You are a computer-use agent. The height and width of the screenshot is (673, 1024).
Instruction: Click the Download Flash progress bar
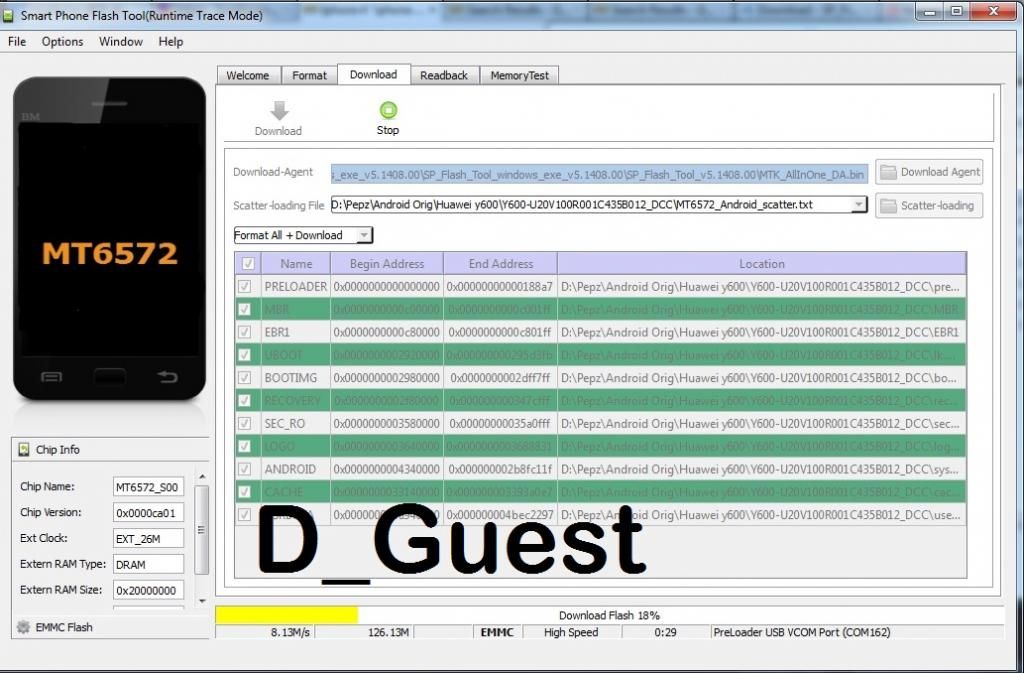(x=608, y=615)
